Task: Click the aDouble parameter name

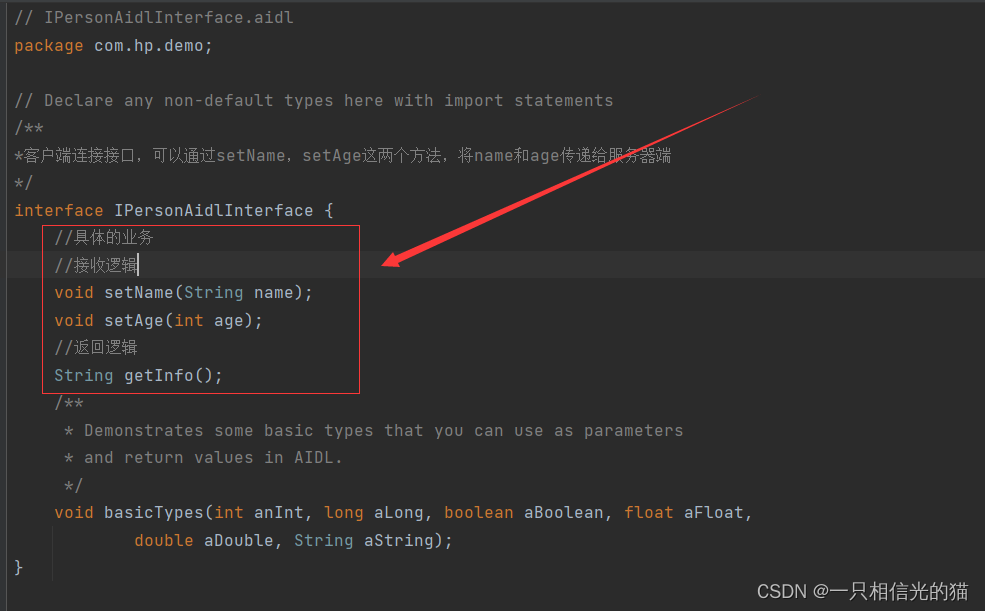Action: click(239, 541)
